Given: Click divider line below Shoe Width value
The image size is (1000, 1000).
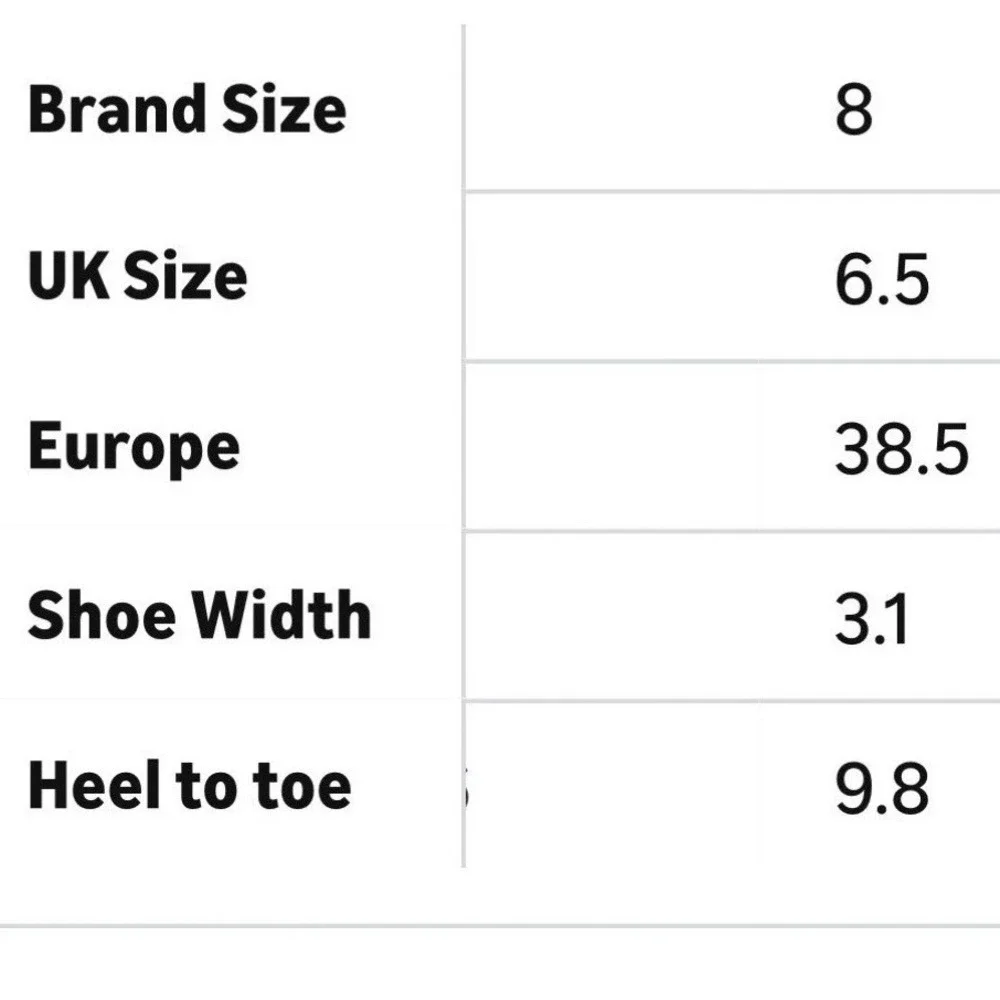Looking at the screenshot, I should coord(732,701).
